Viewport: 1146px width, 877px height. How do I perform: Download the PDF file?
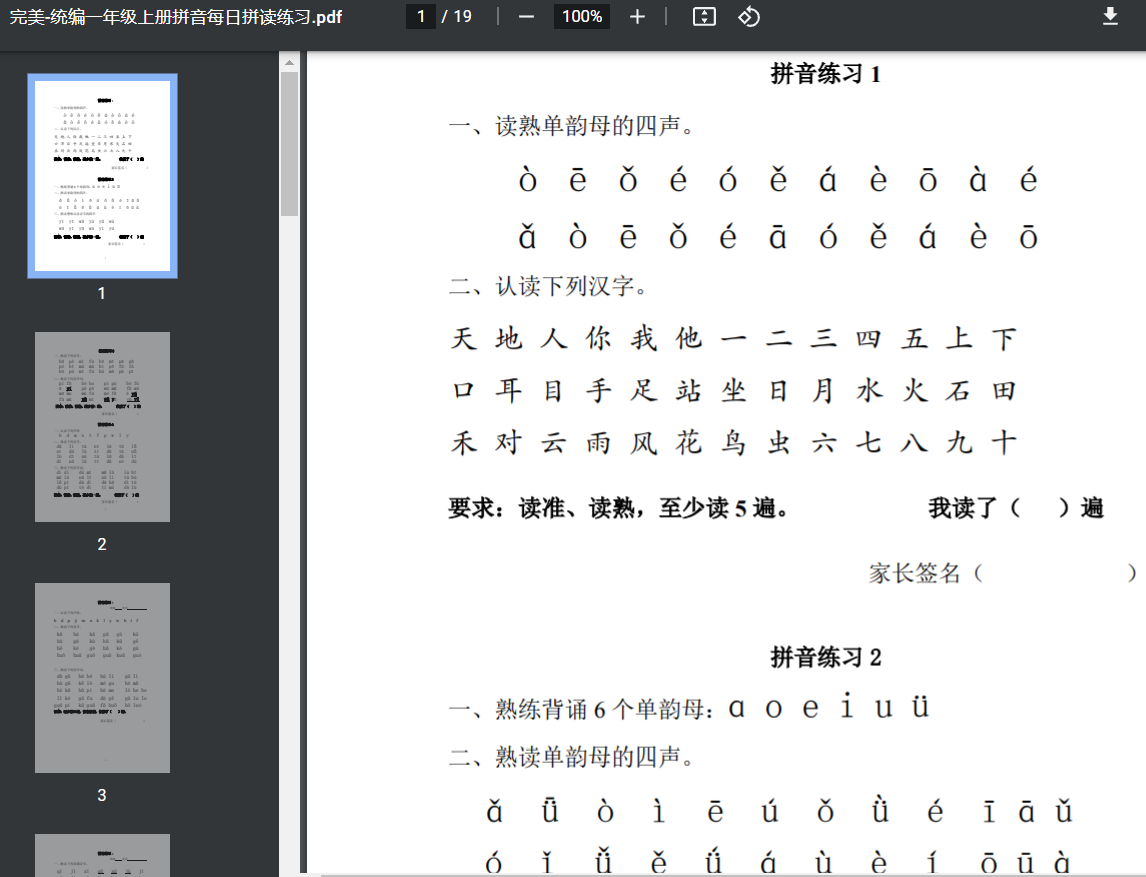point(1110,17)
